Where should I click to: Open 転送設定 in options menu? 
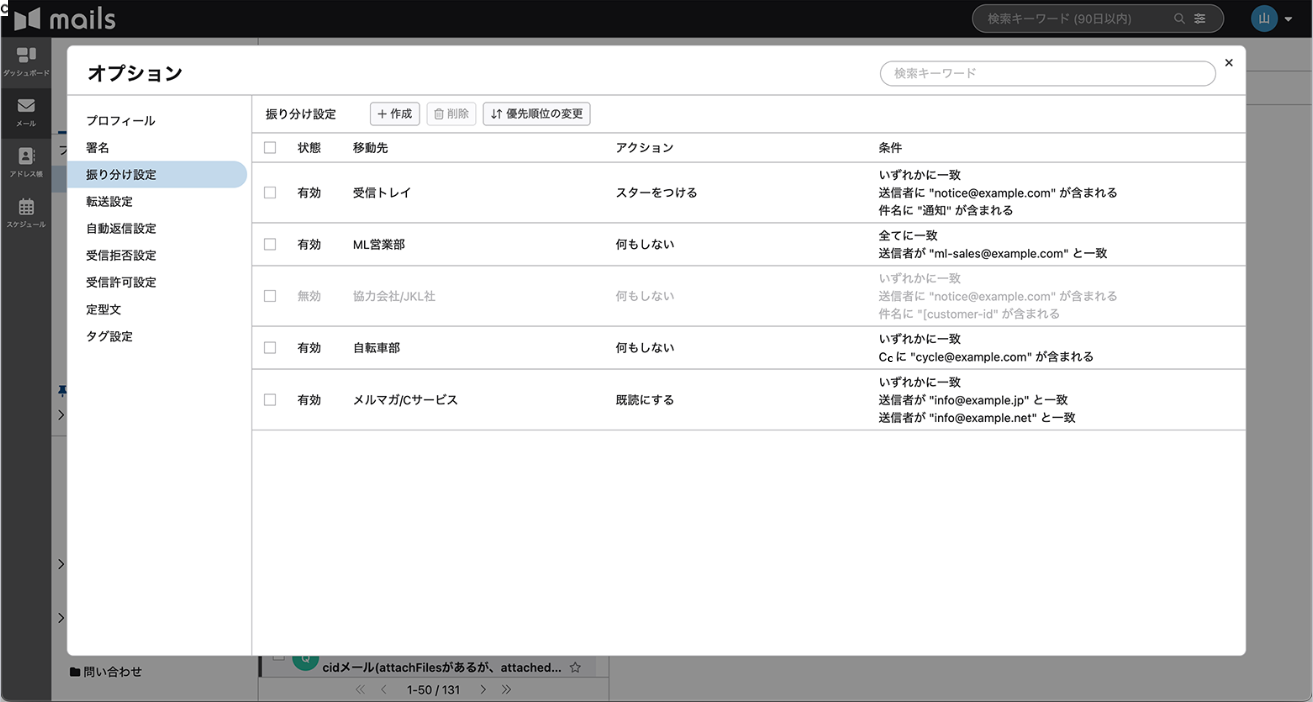tap(109, 202)
